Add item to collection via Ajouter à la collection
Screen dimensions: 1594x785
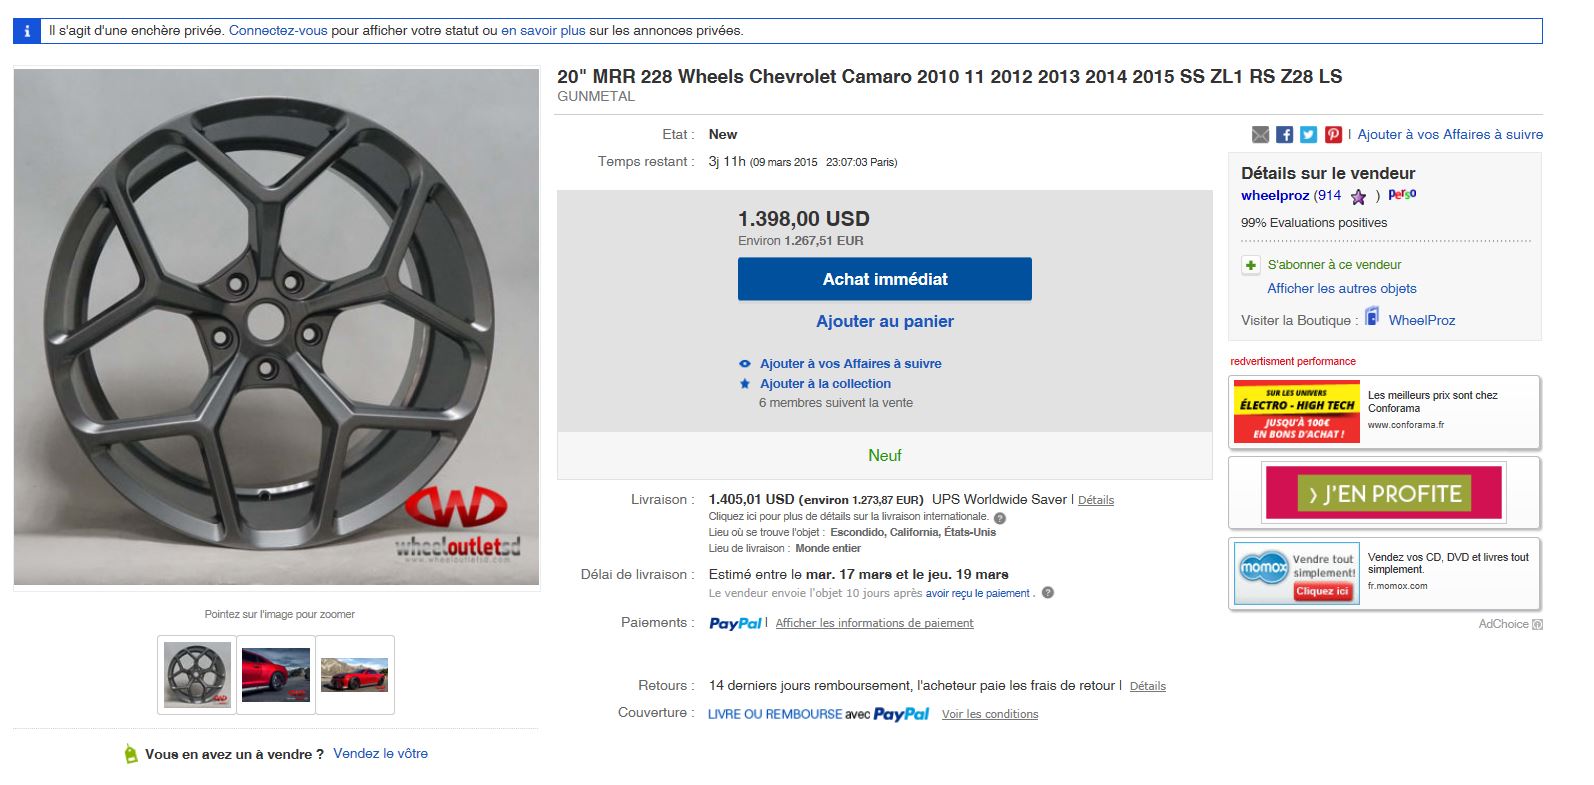(825, 384)
